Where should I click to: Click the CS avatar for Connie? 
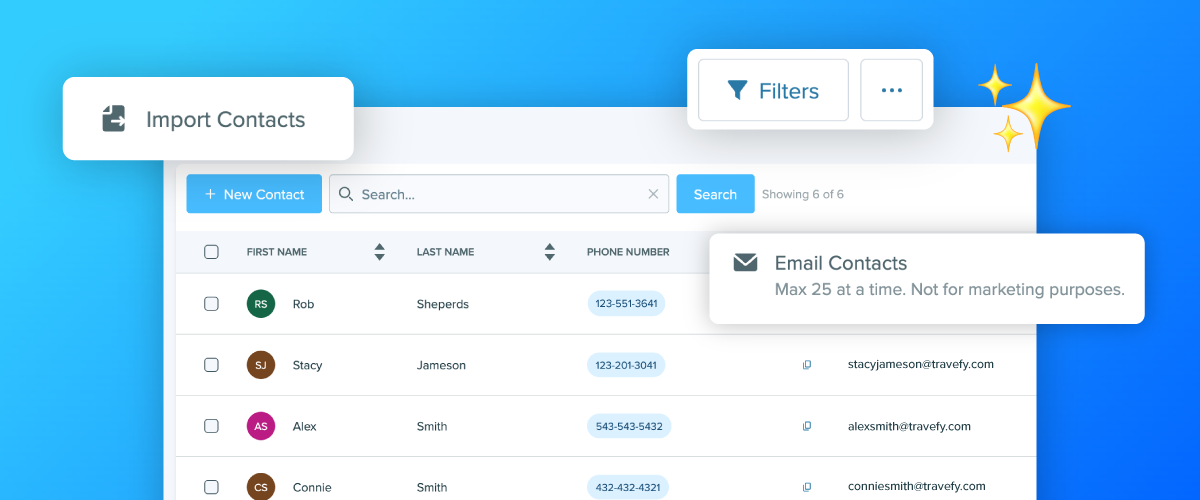click(x=261, y=487)
